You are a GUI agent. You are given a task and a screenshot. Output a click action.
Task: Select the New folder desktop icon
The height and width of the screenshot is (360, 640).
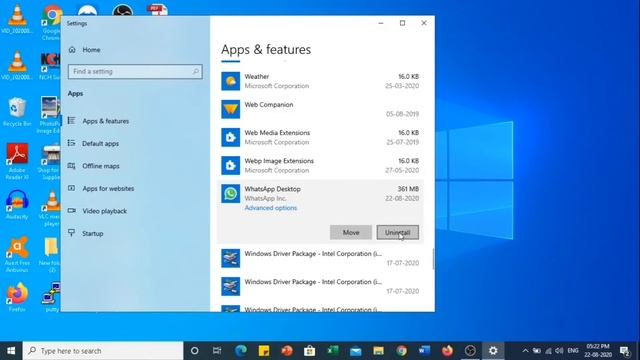[x=51, y=254]
